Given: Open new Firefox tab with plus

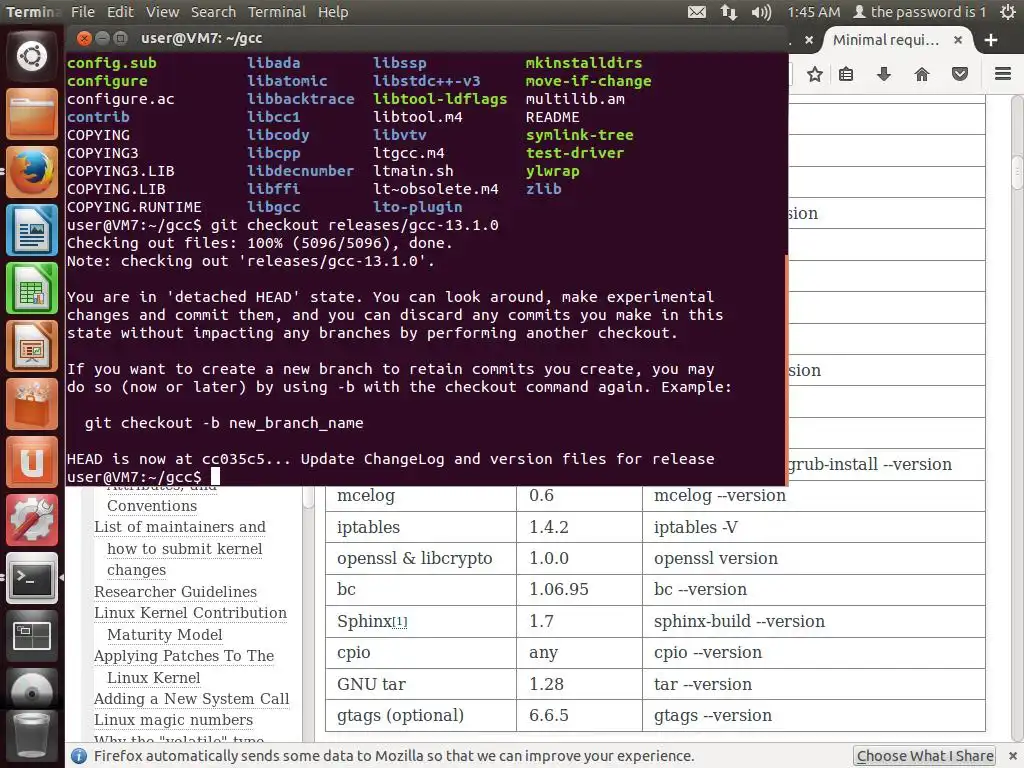Looking at the screenshot, I should point(991,40).
